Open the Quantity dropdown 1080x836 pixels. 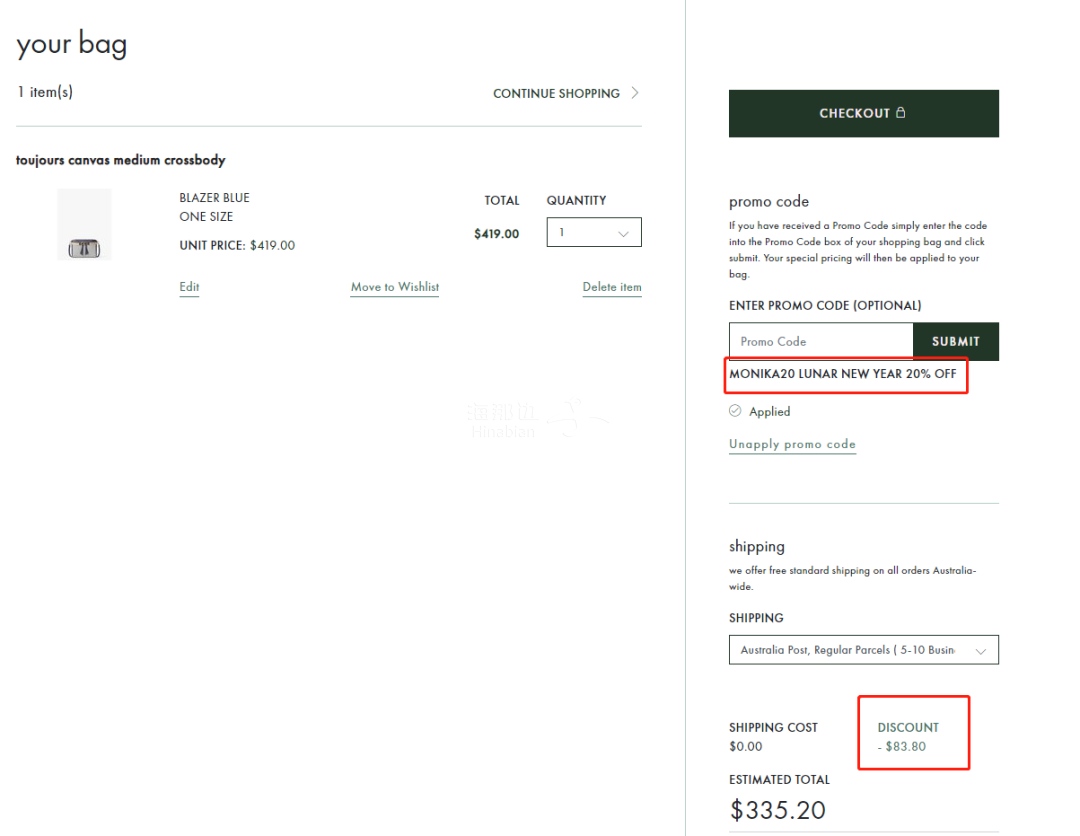tap(593, 232)
